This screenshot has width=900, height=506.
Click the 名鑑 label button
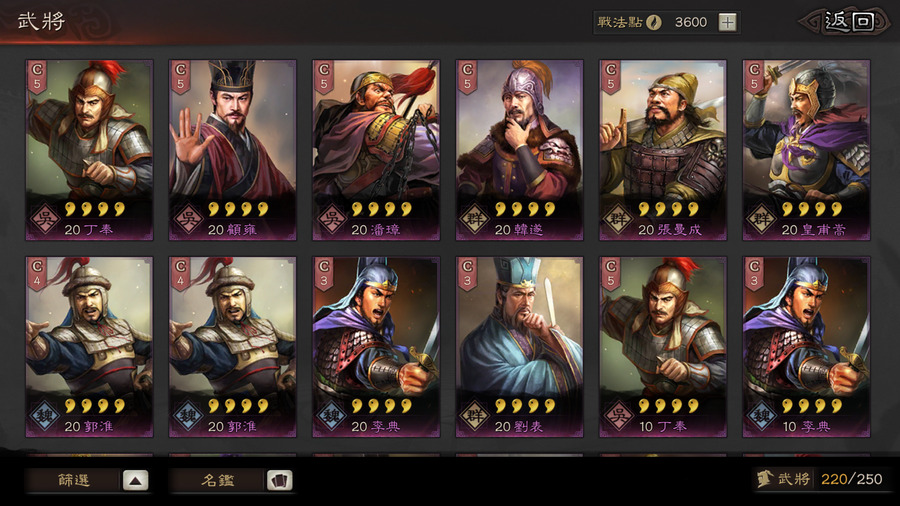point(218,480)
